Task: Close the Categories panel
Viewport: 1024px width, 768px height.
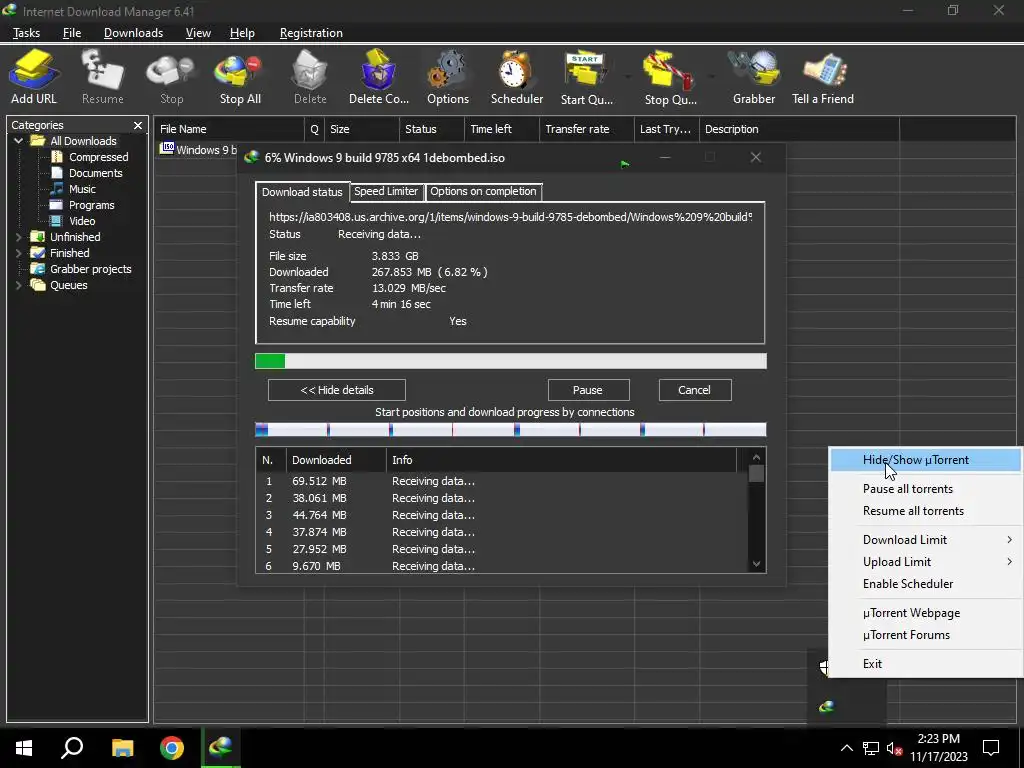Action: click(x=138, y=125)
